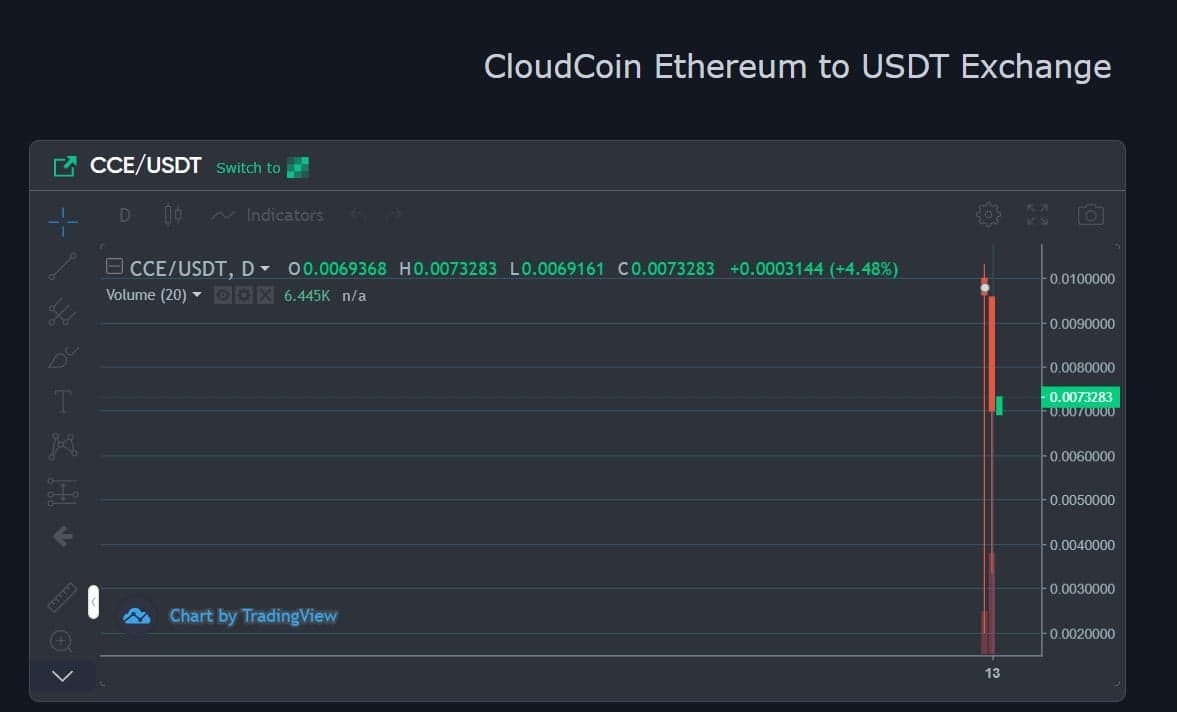Image resolution: width=1177 pixels, height=712 pixels.
Task: Collapse the drawing toolbar with the bottom chevron
Action: tap(62, 676)
